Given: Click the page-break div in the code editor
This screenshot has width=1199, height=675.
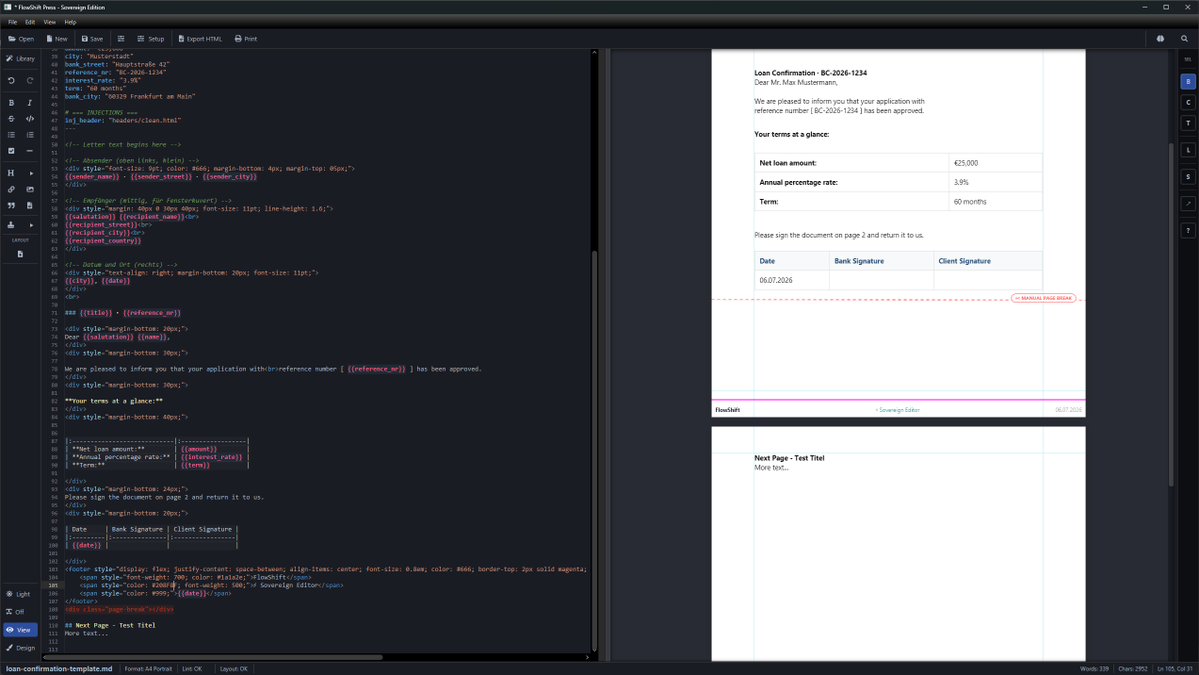Looking at the screenshot, I should [x=119, y=609].
